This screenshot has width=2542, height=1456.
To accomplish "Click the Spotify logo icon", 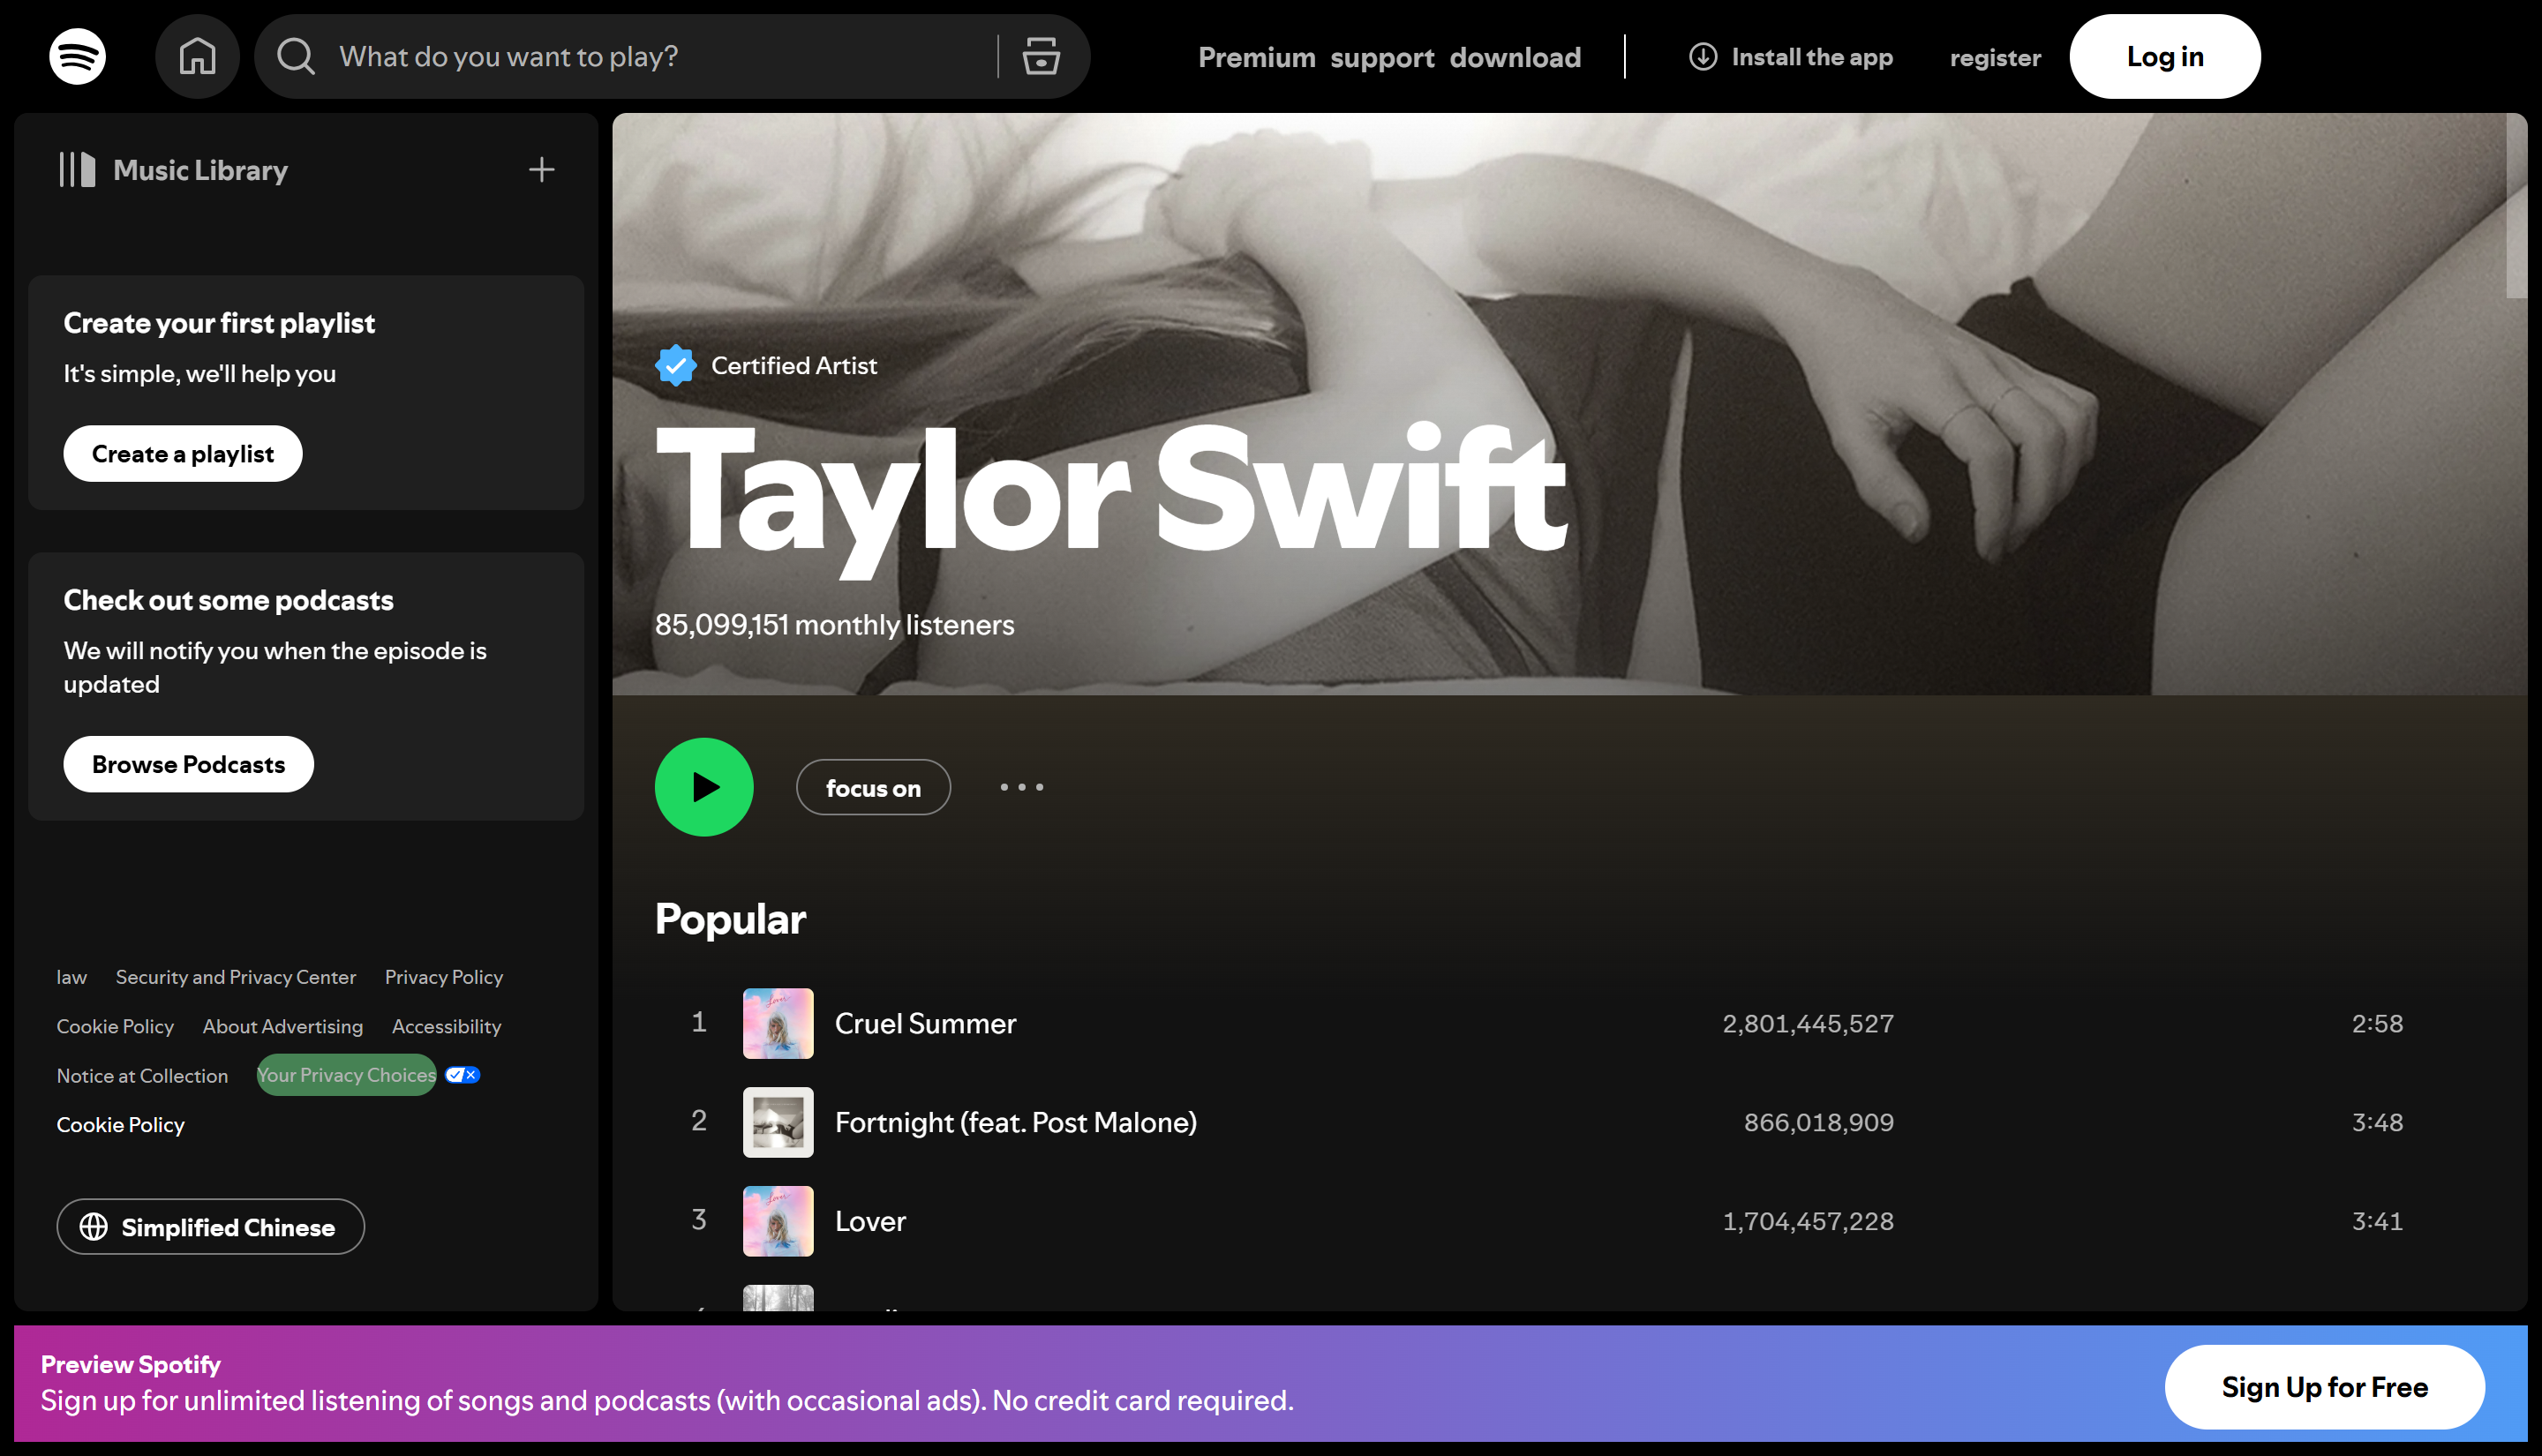I will pyautogui.click(x=76, y=56).
